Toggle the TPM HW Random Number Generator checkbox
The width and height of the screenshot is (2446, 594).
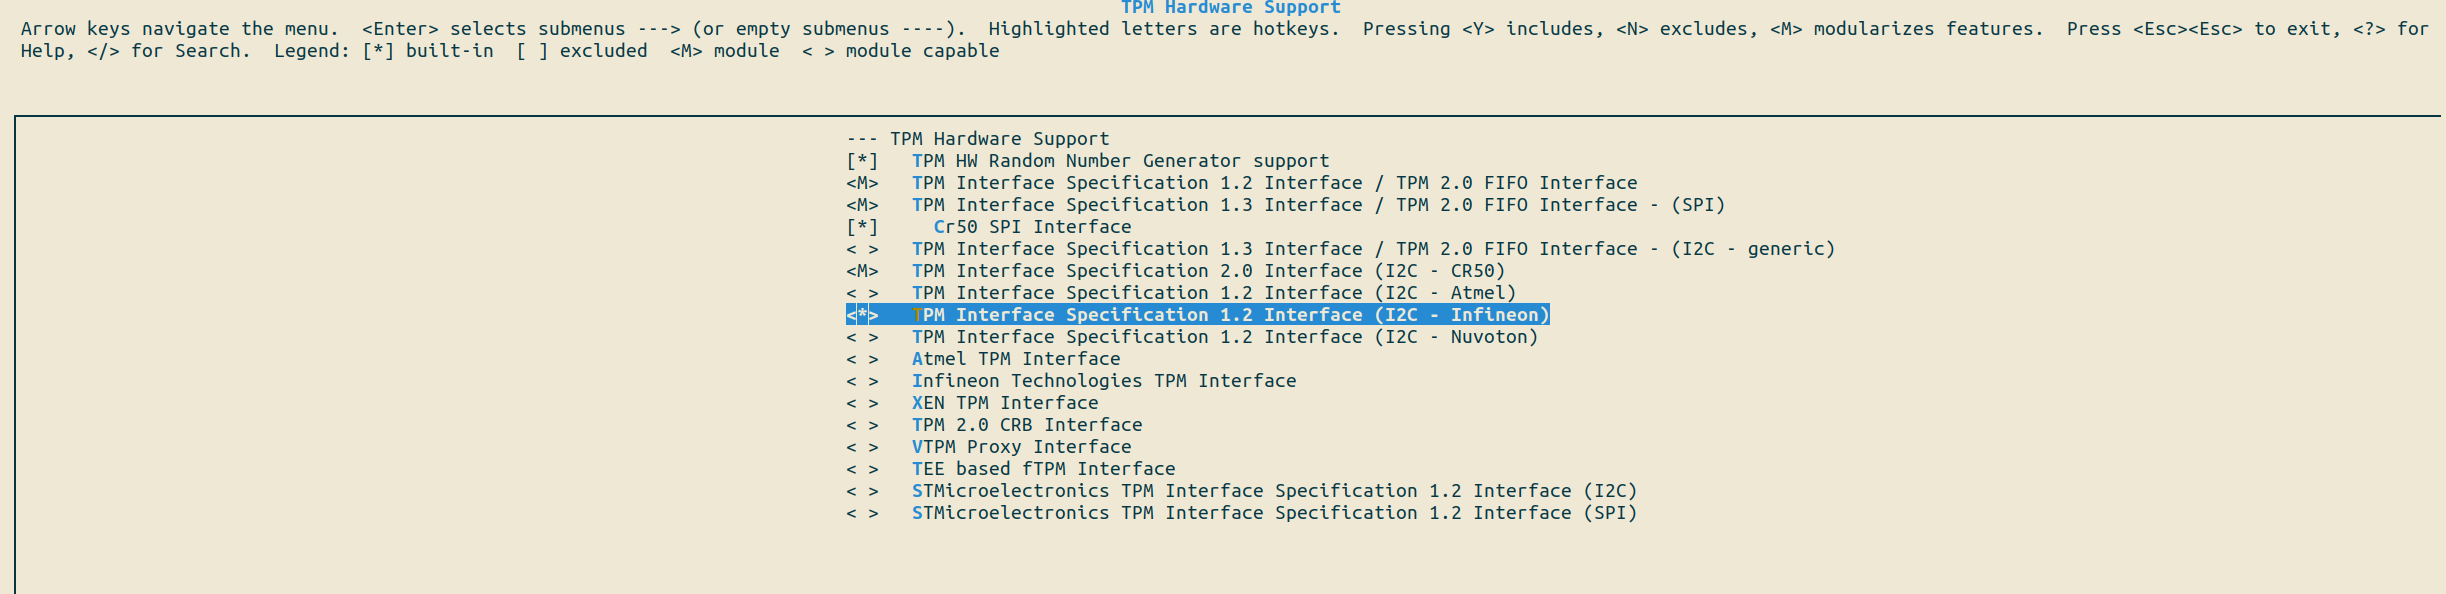[x=862, y=161]
